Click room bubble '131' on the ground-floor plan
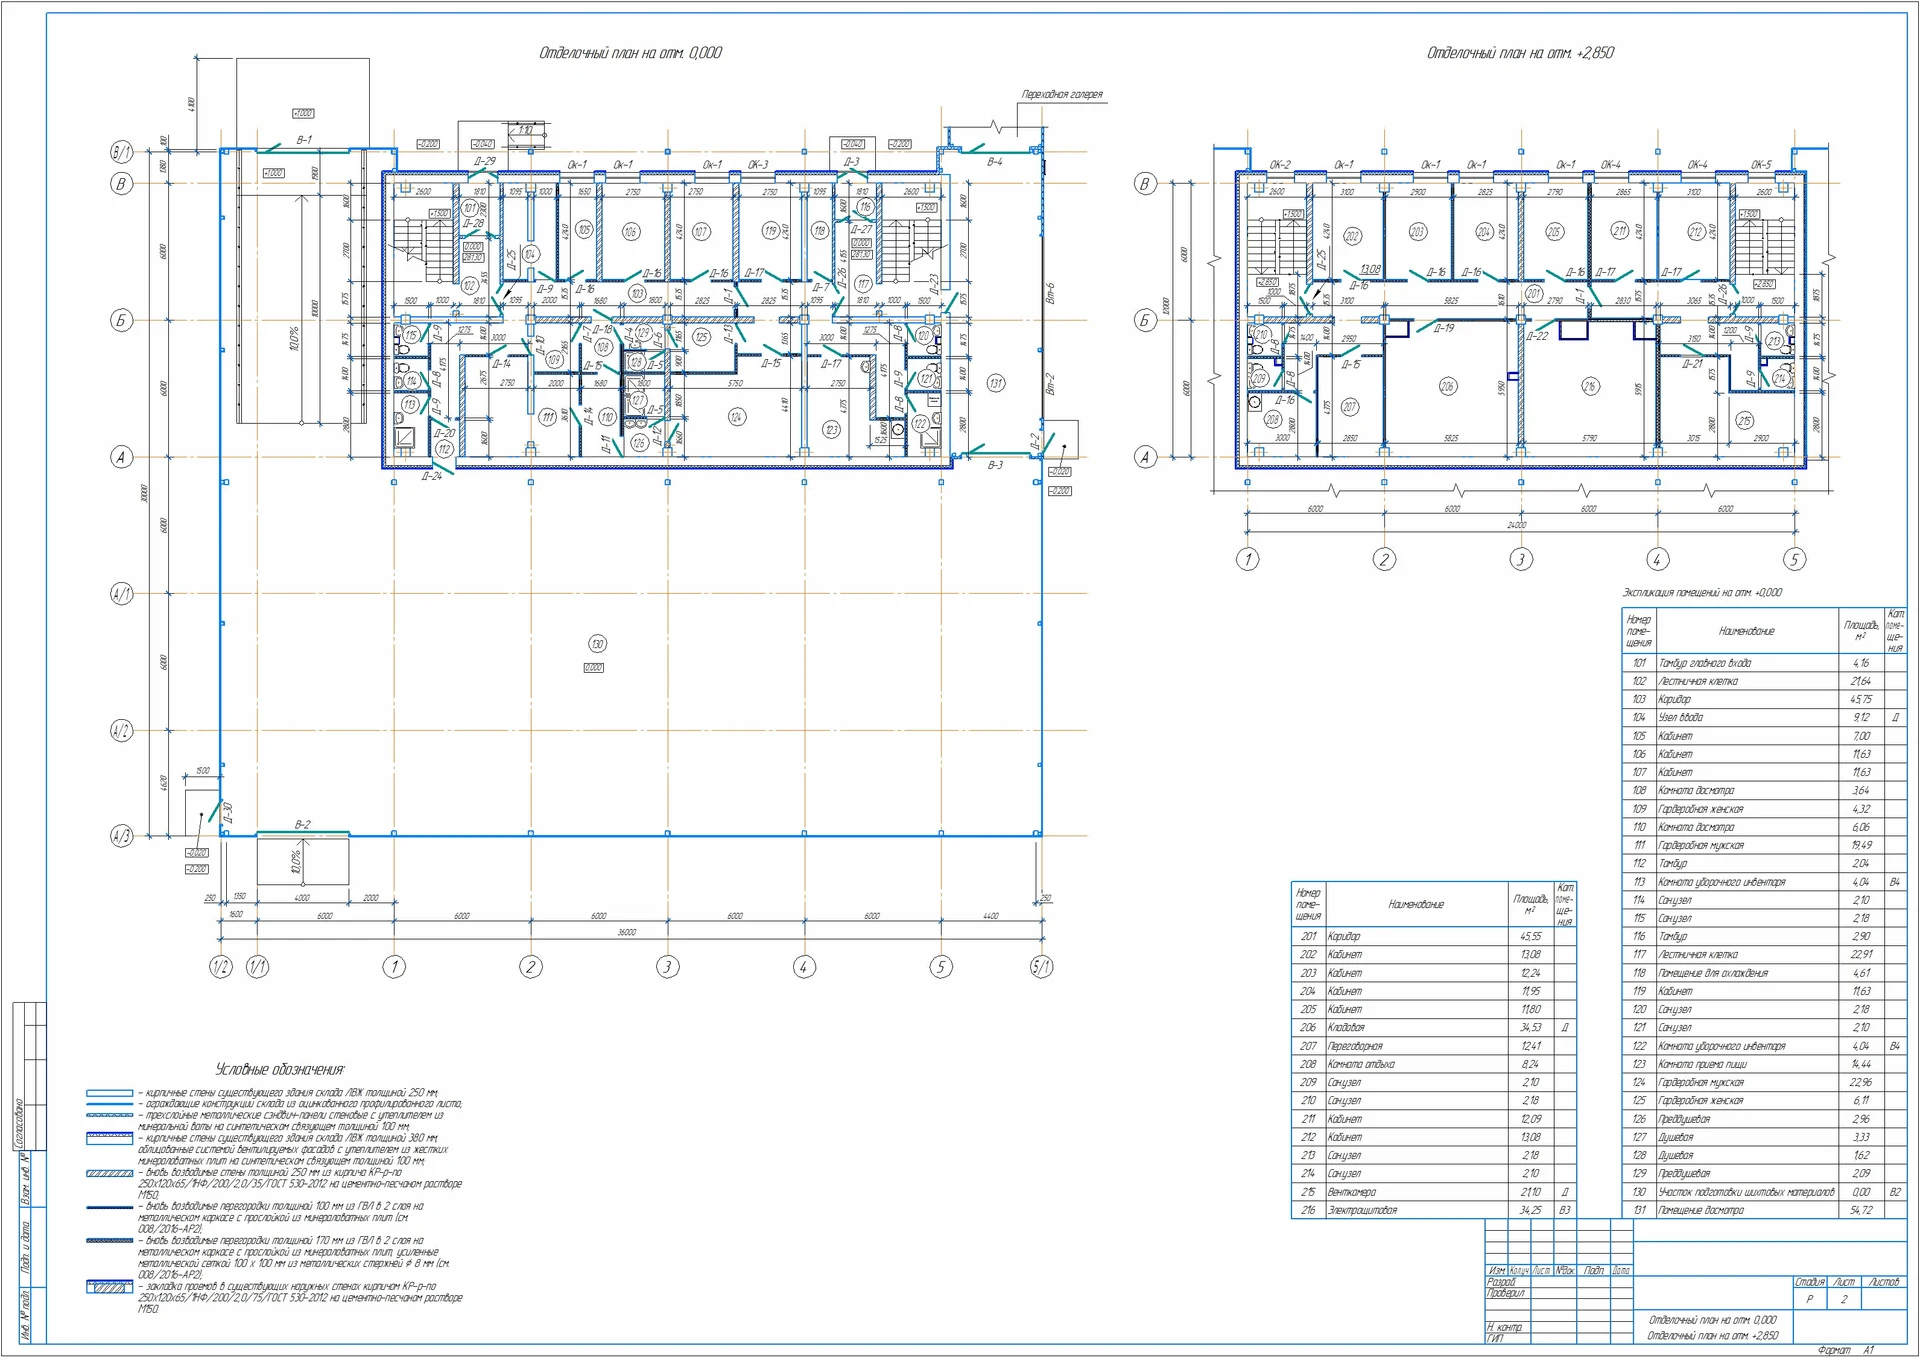This screenshot has width=1920, height=1357. (995, 383)
